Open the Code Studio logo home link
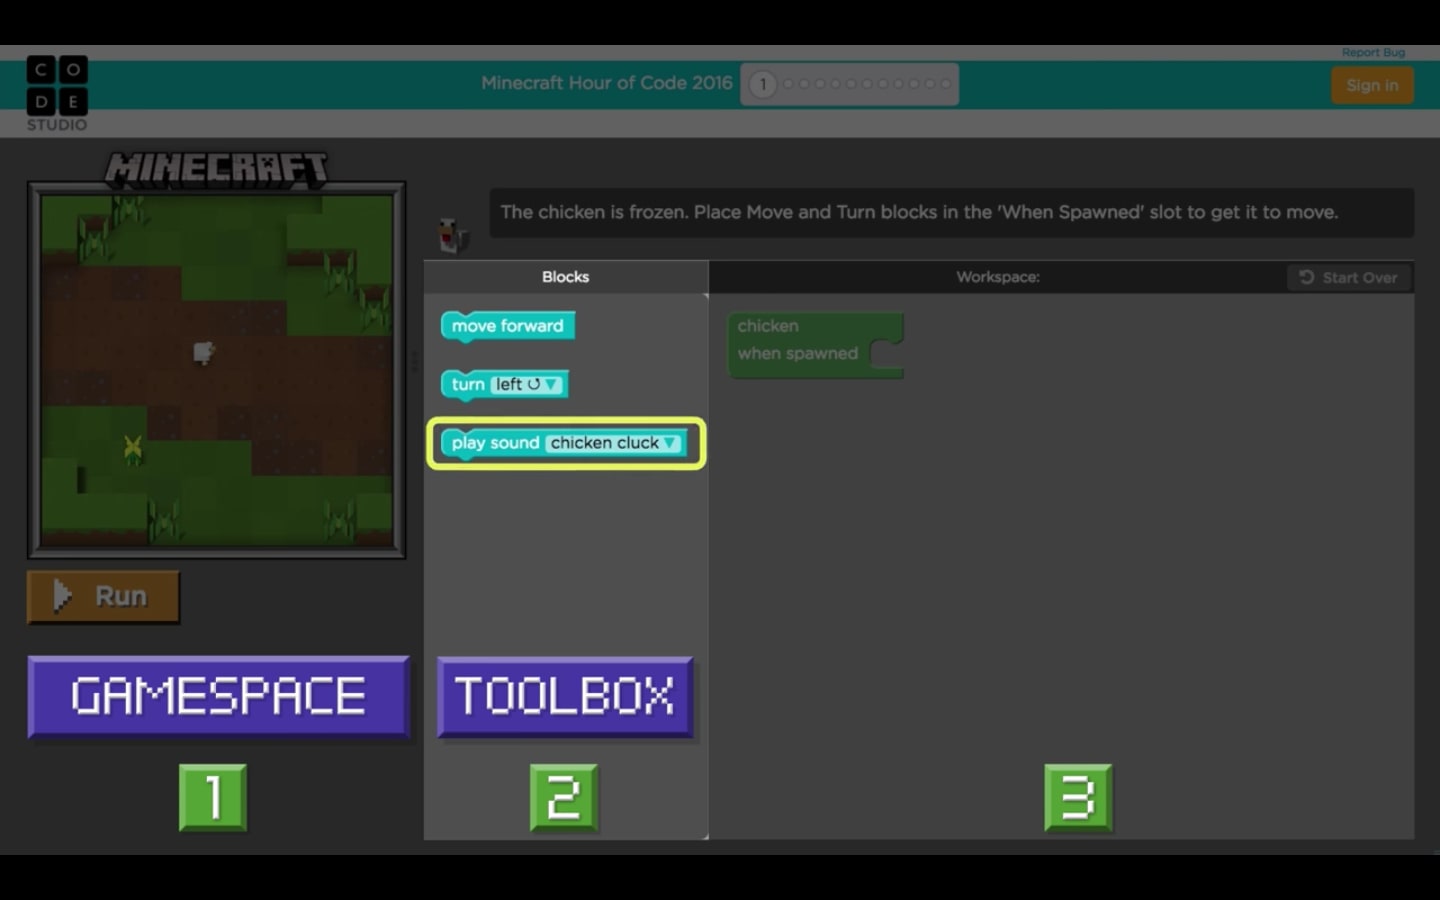This screenshot has height=900, width=1440. pyautogui.click(x=57, y=93)
